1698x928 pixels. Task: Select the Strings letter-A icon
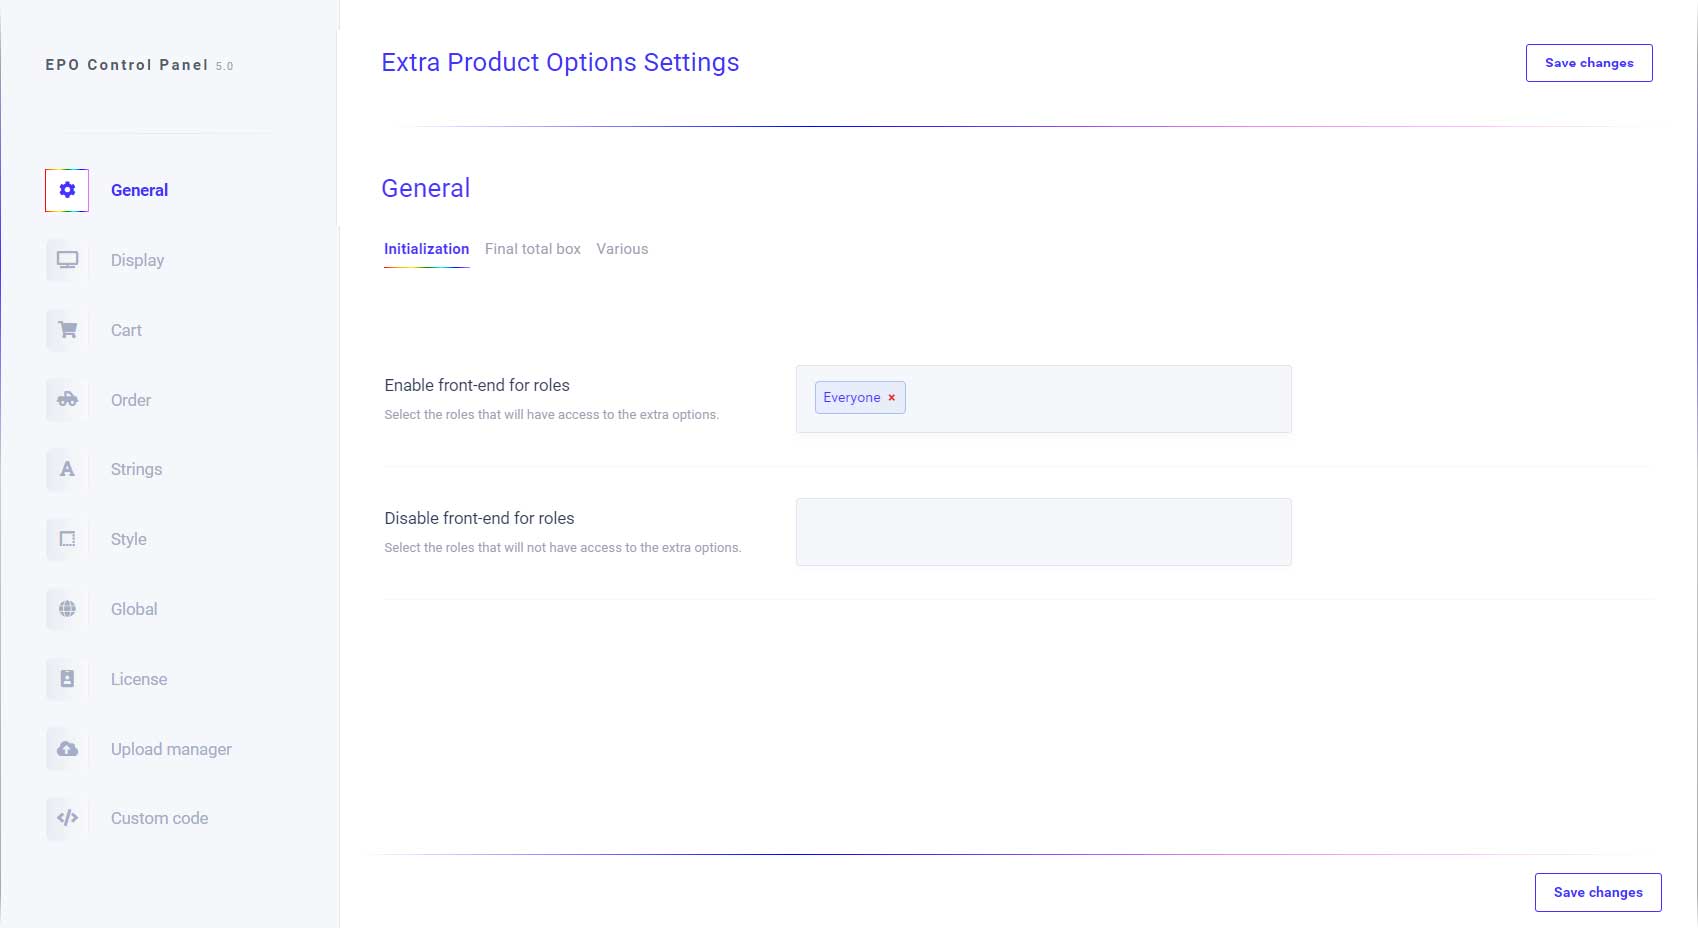click(x=66, y=469)
